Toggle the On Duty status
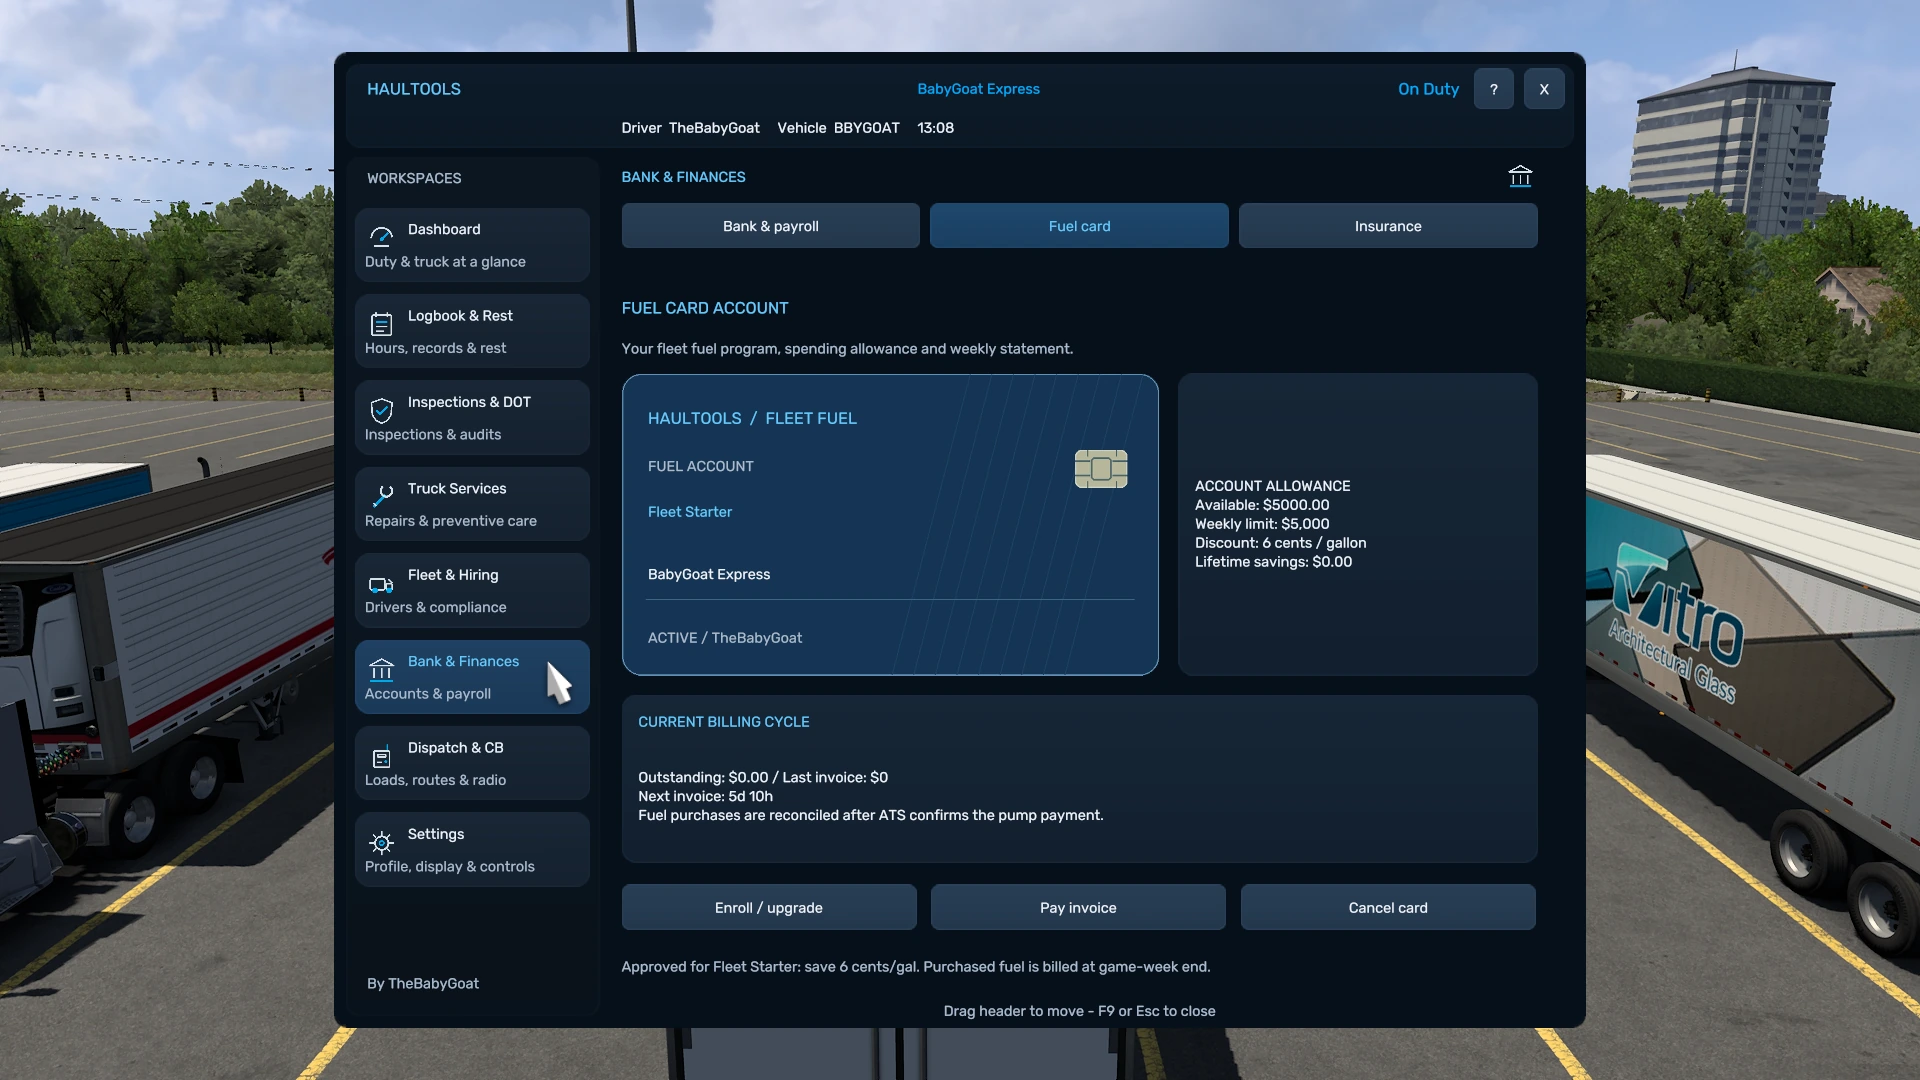Screen dimensions: 1920x1080 click(1428, 89)
